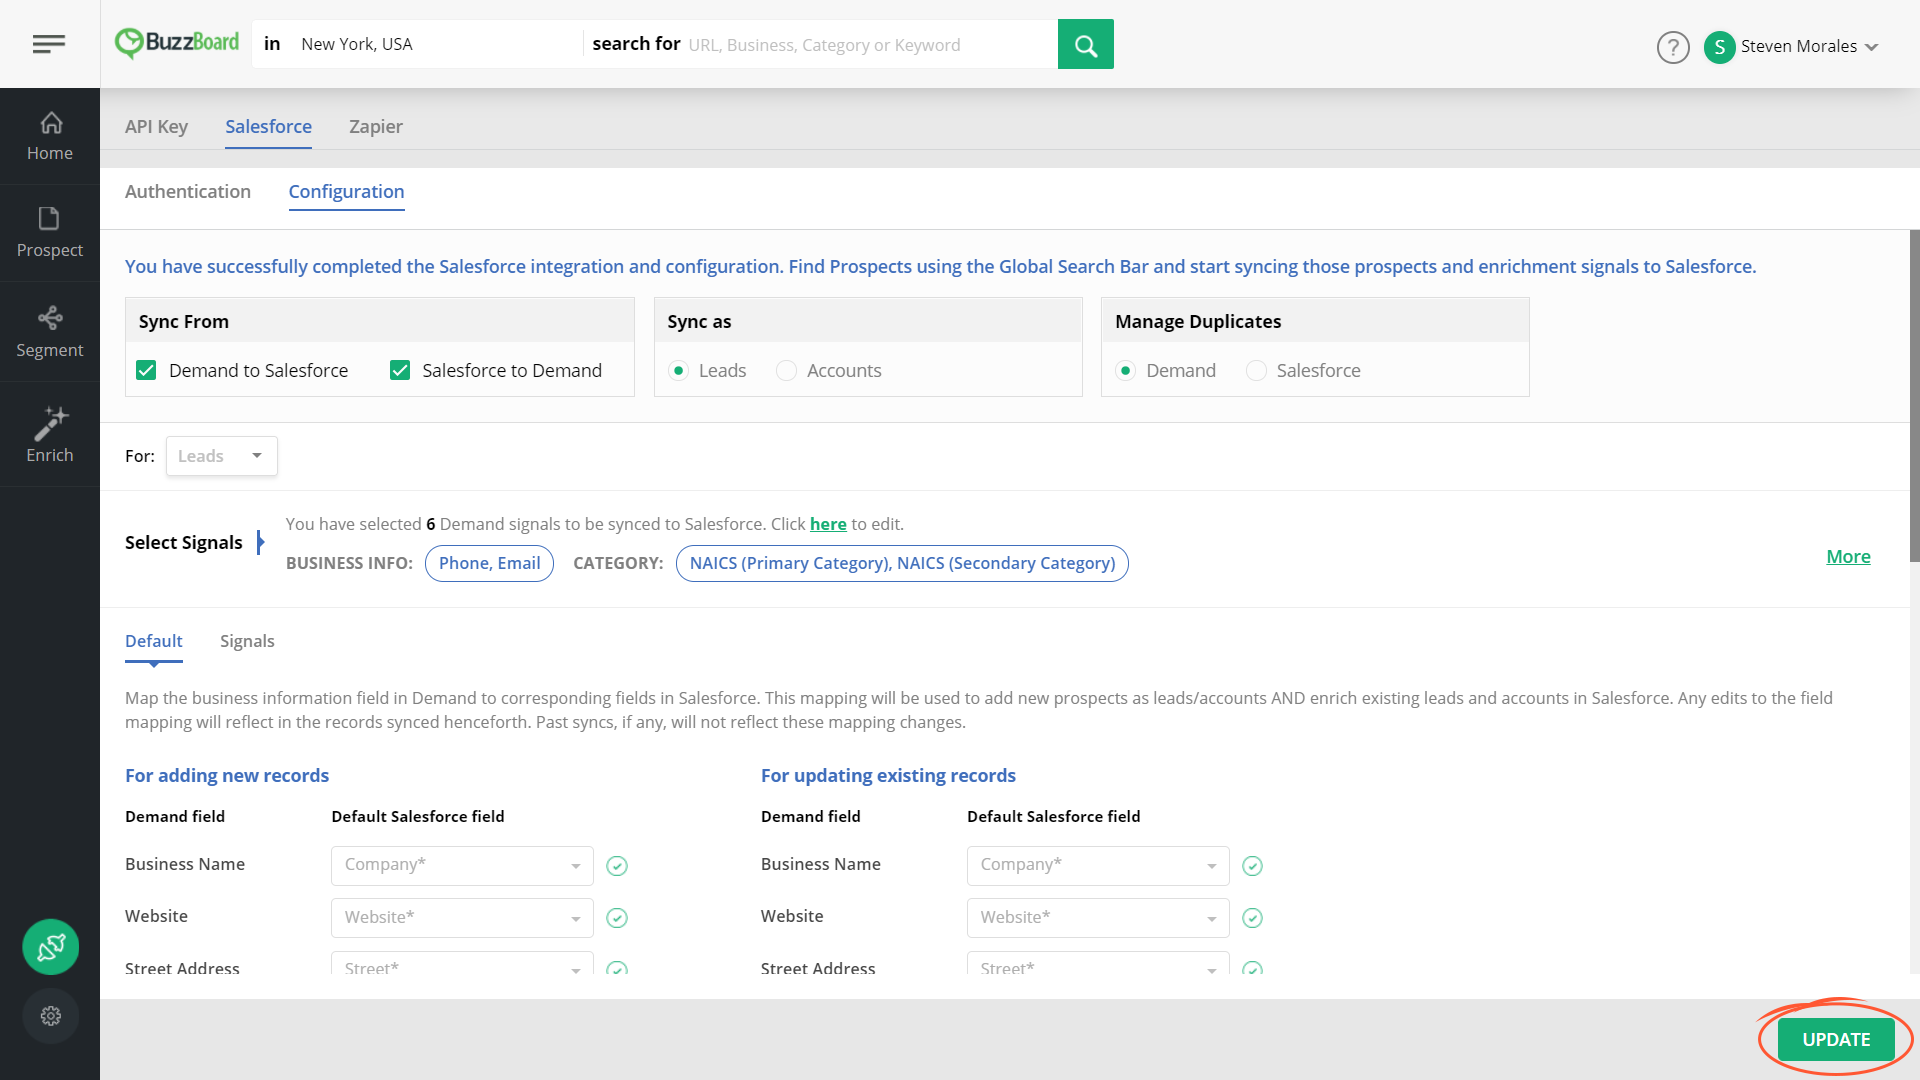Viewport: 1920px width, 1080px height.
Task: Select Accounts radio under Sync as
Action: click(x=787, y=371)
